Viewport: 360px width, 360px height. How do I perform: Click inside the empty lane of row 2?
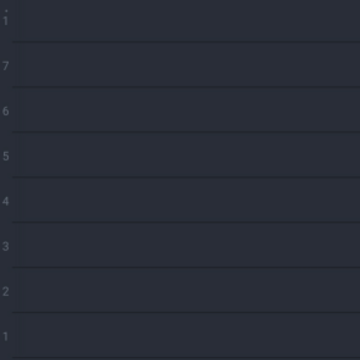point(186,290)
